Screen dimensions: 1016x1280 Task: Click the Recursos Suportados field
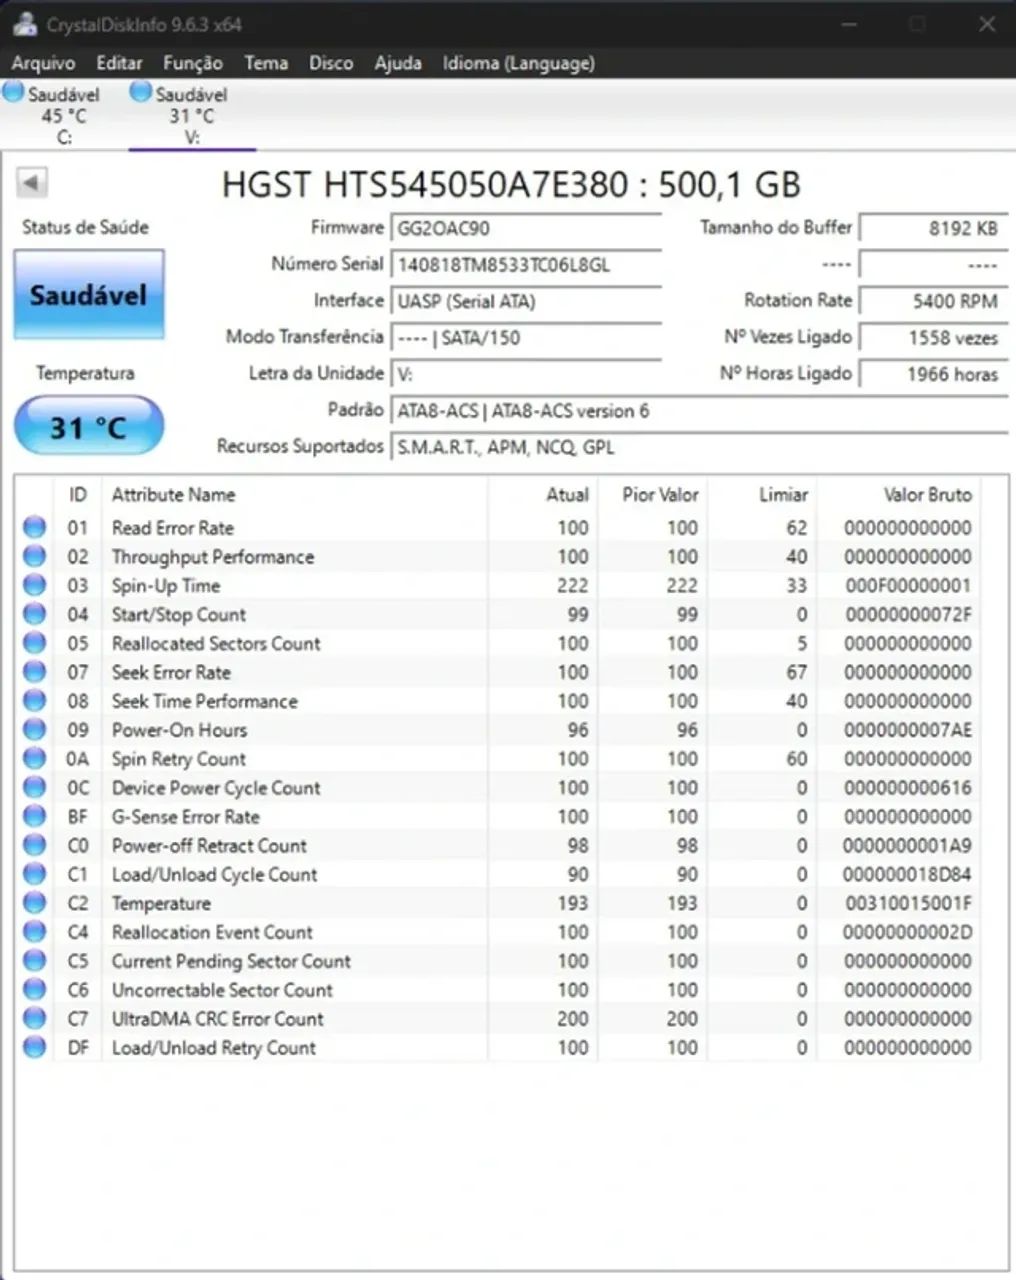699,447
